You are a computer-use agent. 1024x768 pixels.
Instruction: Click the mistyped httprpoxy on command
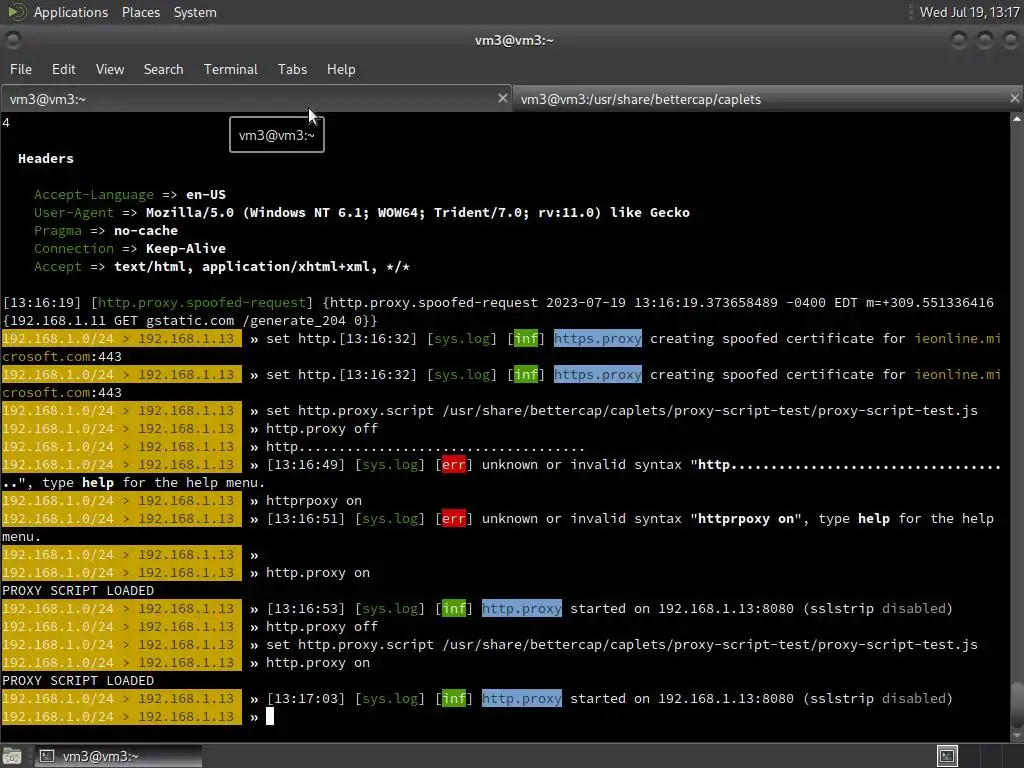point(313,500)
